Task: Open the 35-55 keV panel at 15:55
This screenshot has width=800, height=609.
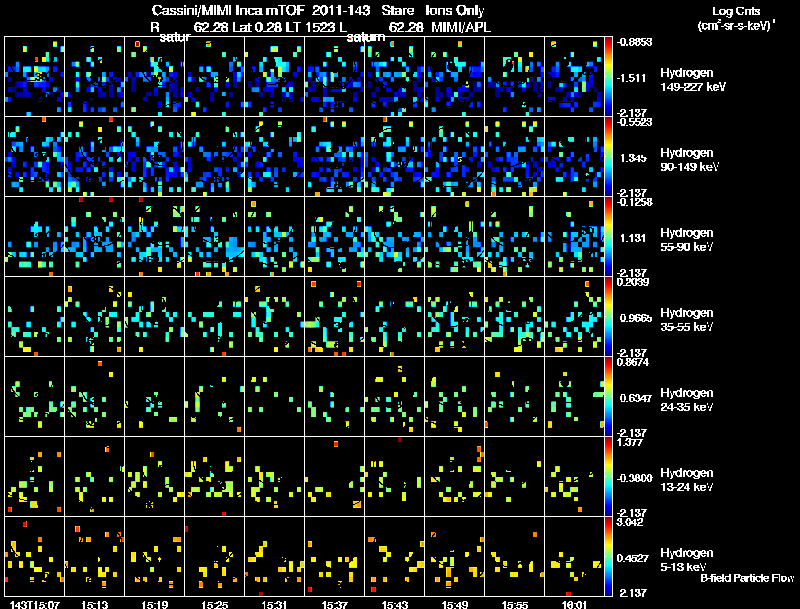Action: [x=515, y=317]
